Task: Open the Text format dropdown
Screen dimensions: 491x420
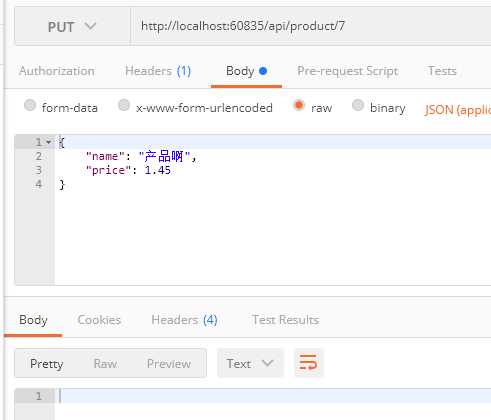Action: tap(250, 363)
